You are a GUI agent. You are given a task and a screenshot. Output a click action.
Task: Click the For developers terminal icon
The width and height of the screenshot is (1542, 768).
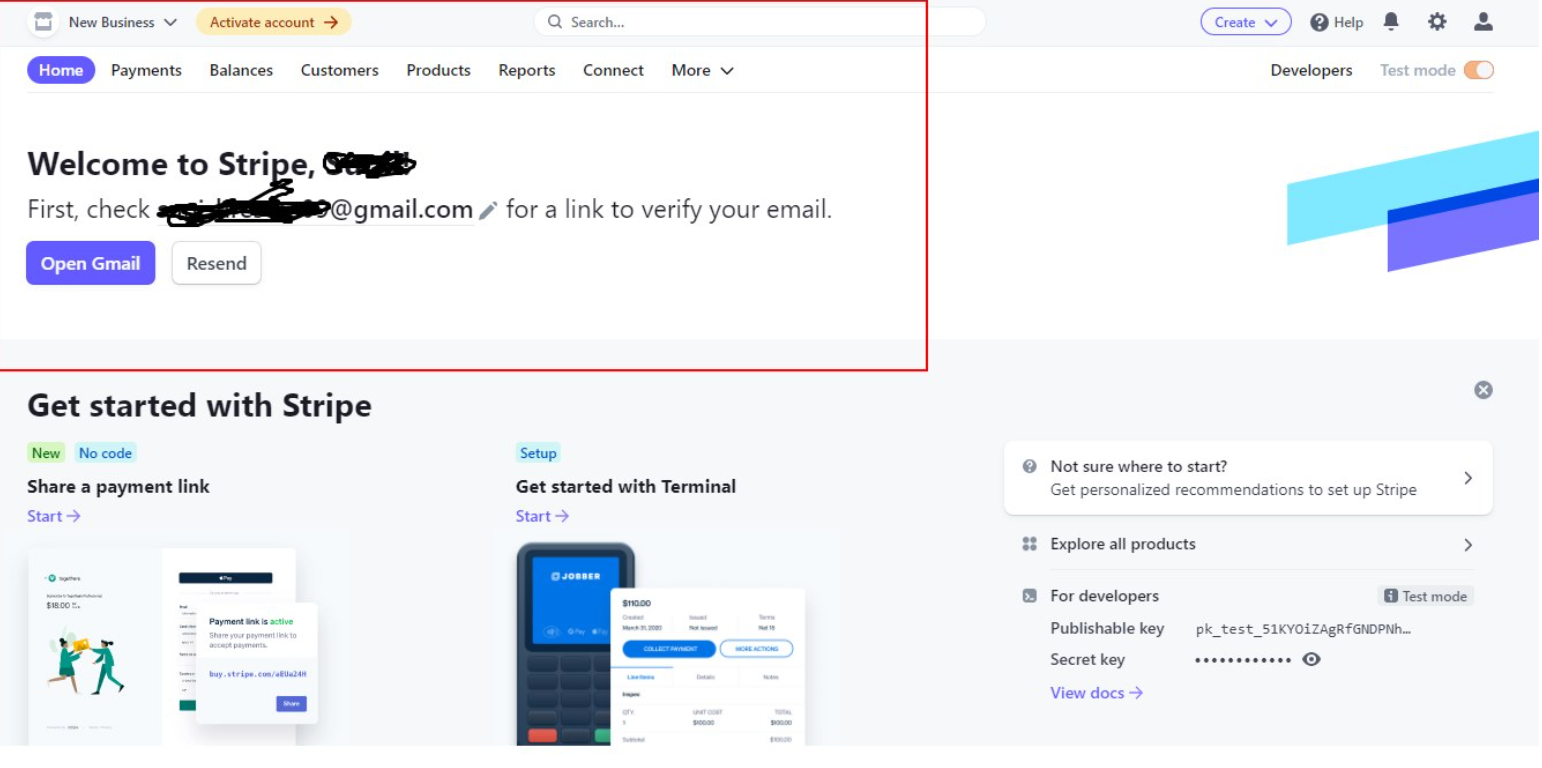point(1027,595)
